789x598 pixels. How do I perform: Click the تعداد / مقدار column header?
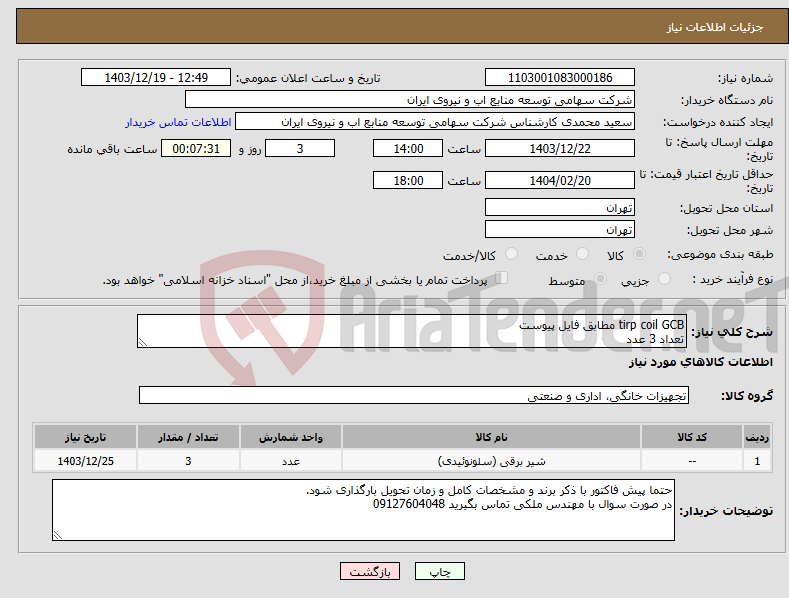click(x=188, y=437)
